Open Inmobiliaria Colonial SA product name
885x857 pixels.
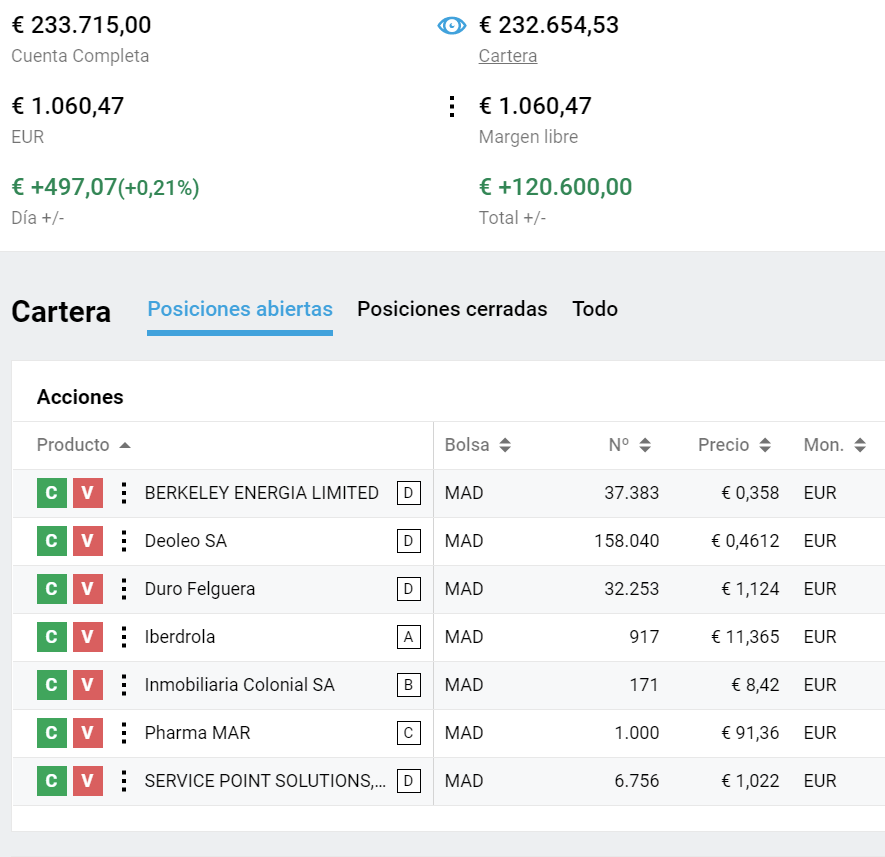pos(239,685)
